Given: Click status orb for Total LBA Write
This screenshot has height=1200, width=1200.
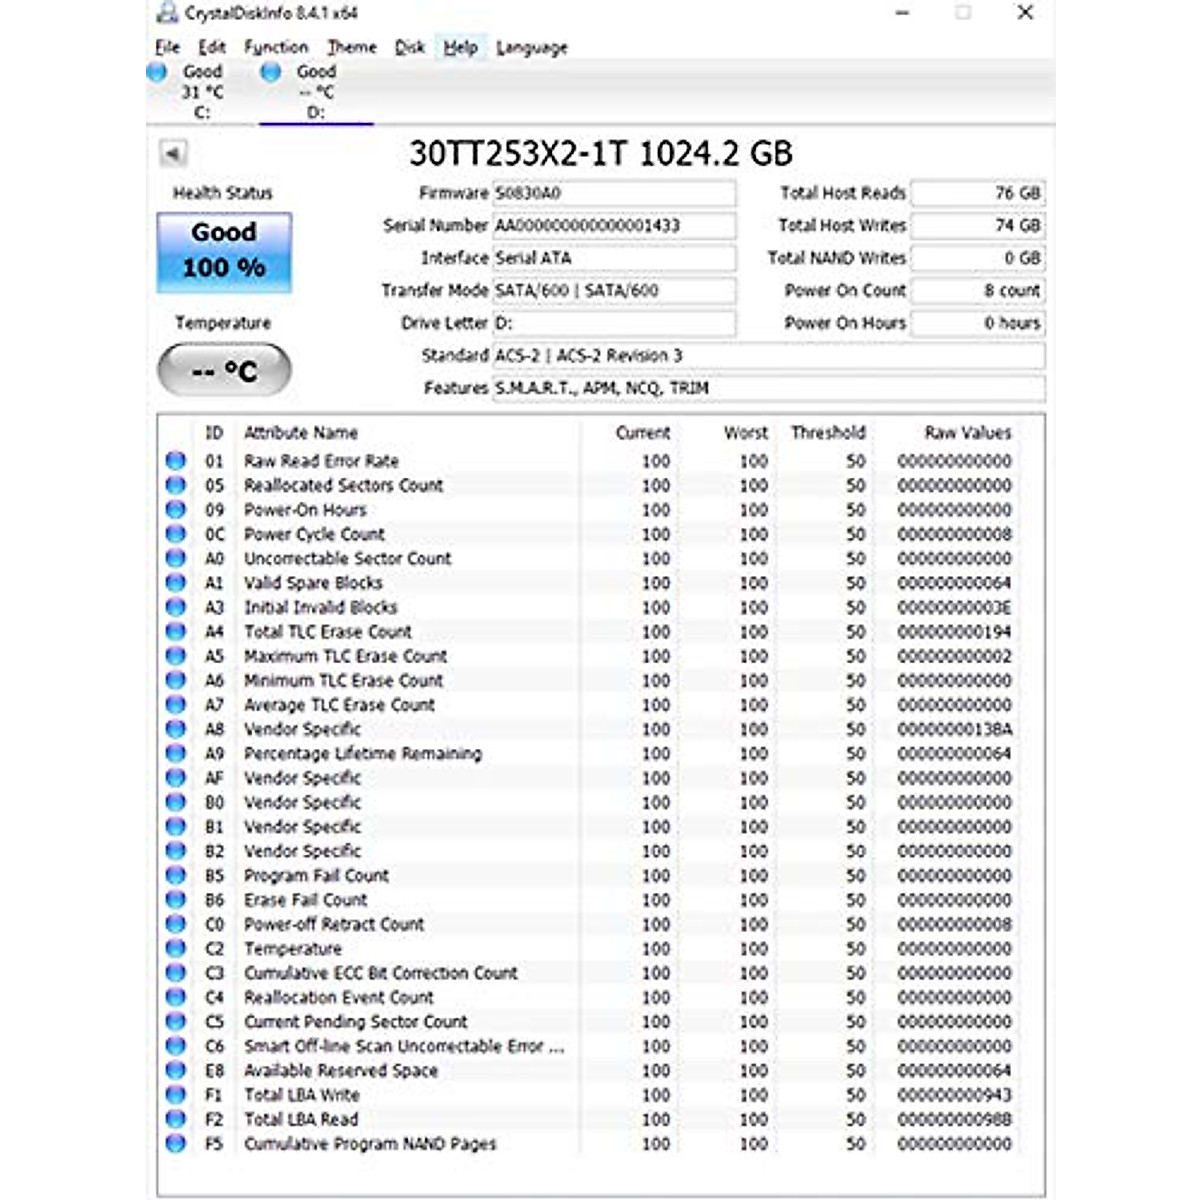Looking at the screenshot, I should [176, 1094].
